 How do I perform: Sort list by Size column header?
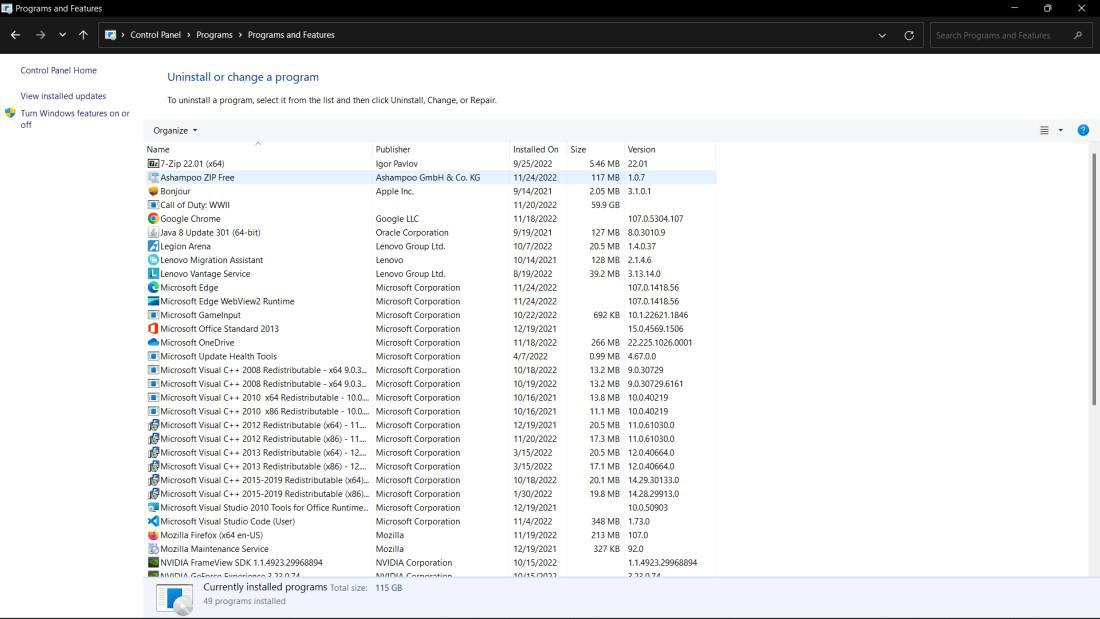596,149
